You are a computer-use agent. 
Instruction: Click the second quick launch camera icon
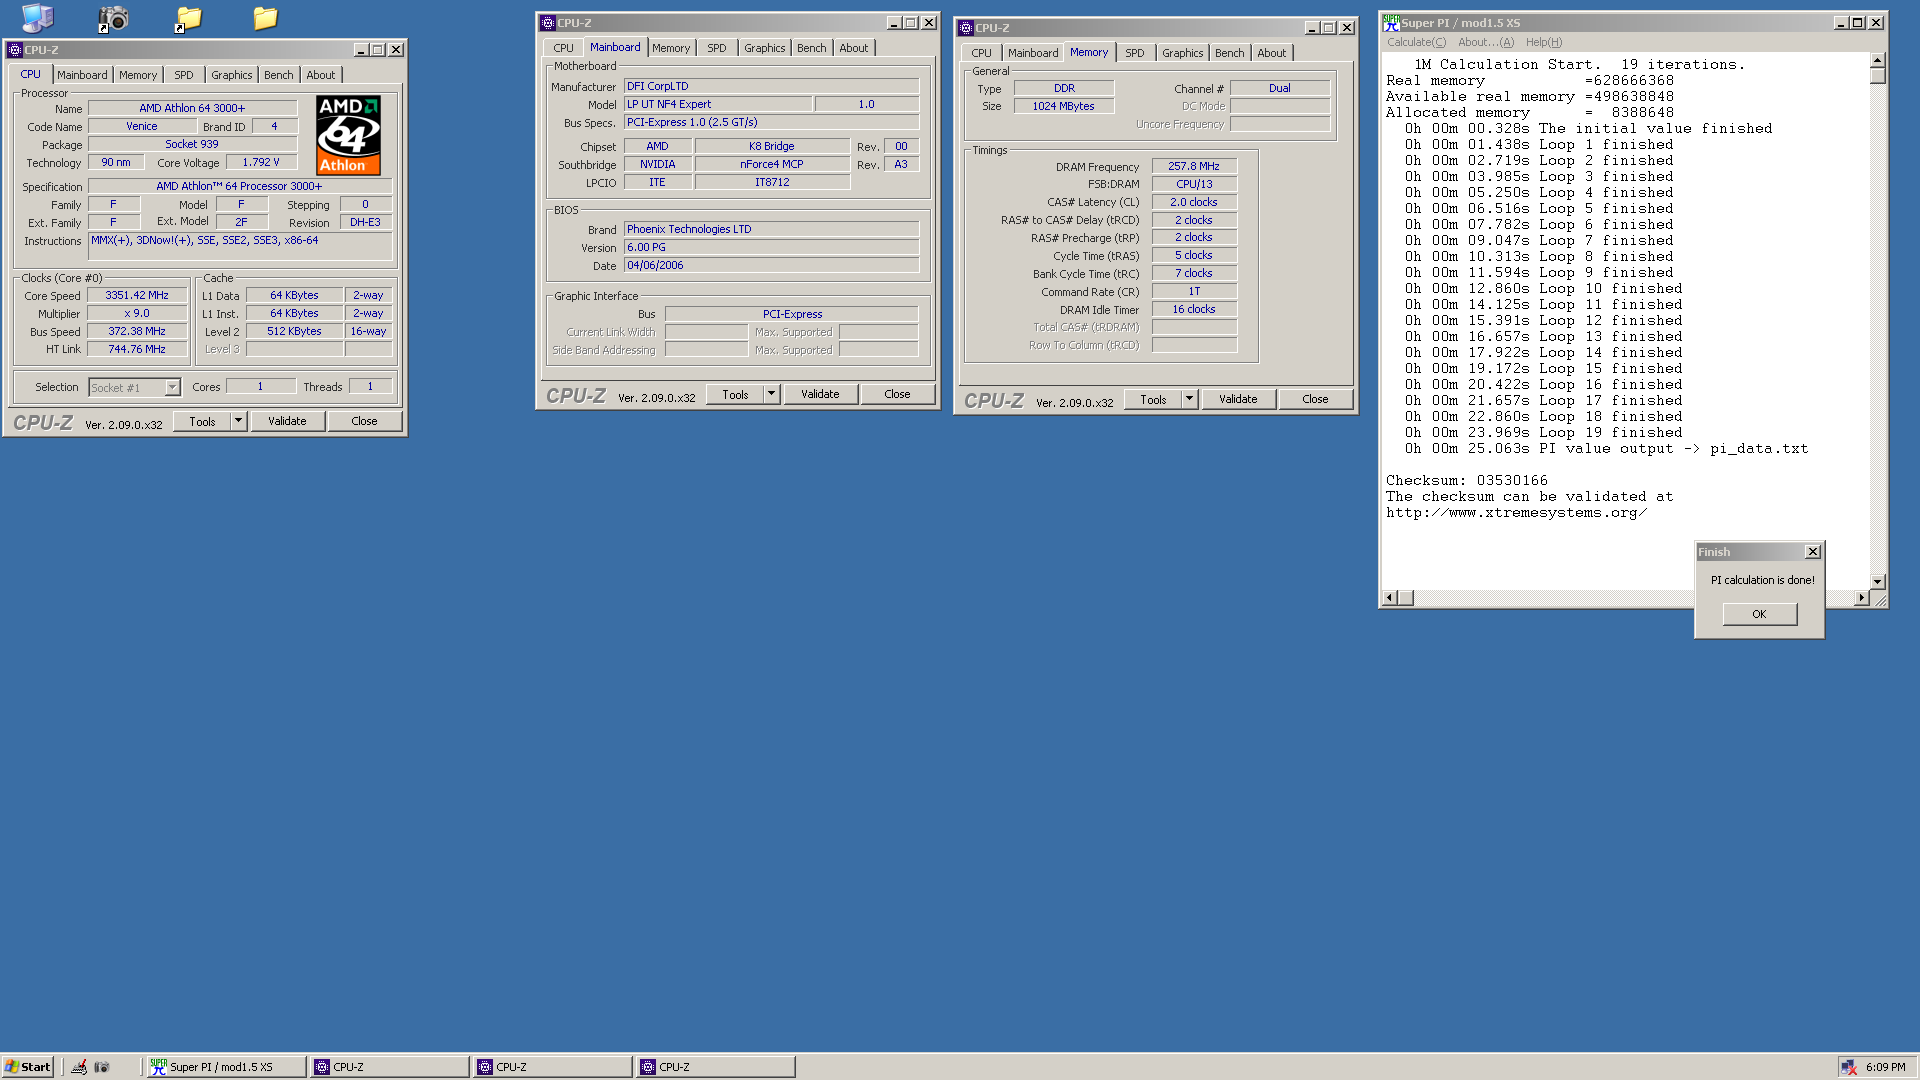coord(101,1066)
